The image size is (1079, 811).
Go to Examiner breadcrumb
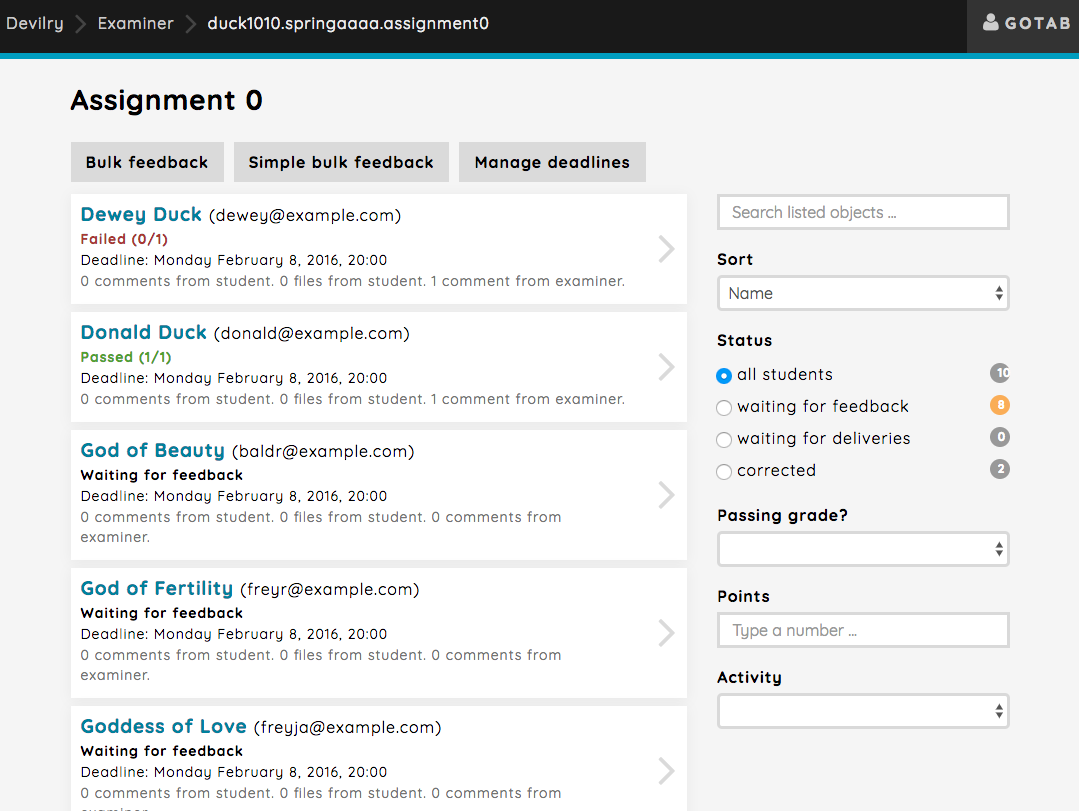click(x=136, y=23)
